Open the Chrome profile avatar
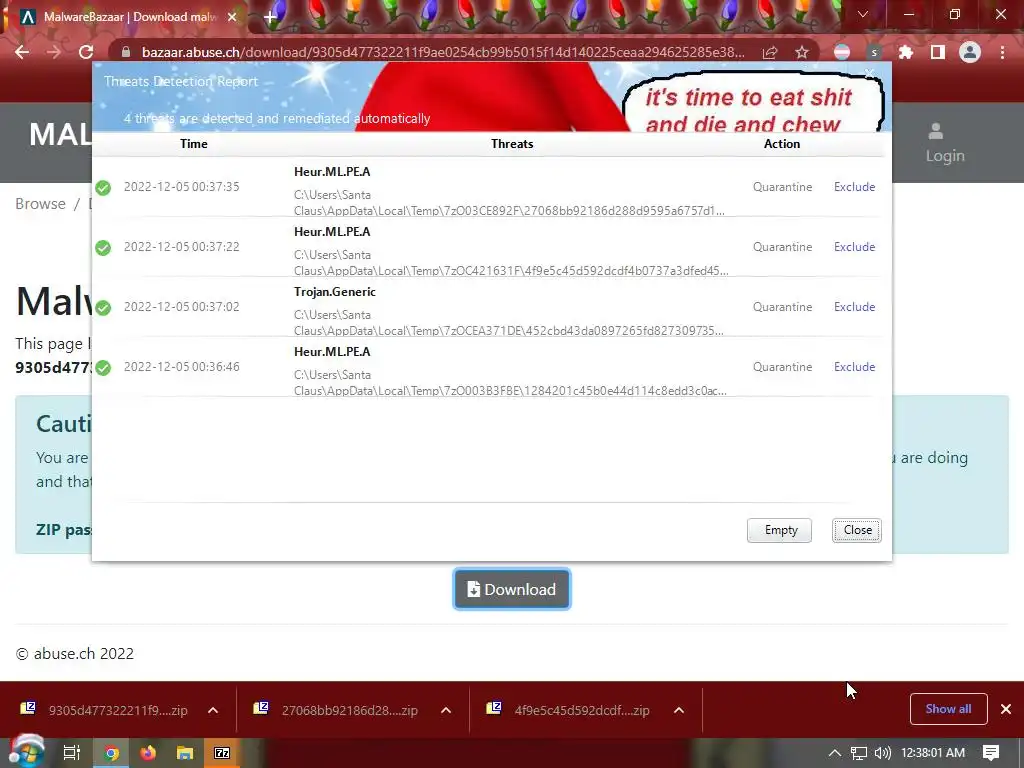 coord(970,52)
